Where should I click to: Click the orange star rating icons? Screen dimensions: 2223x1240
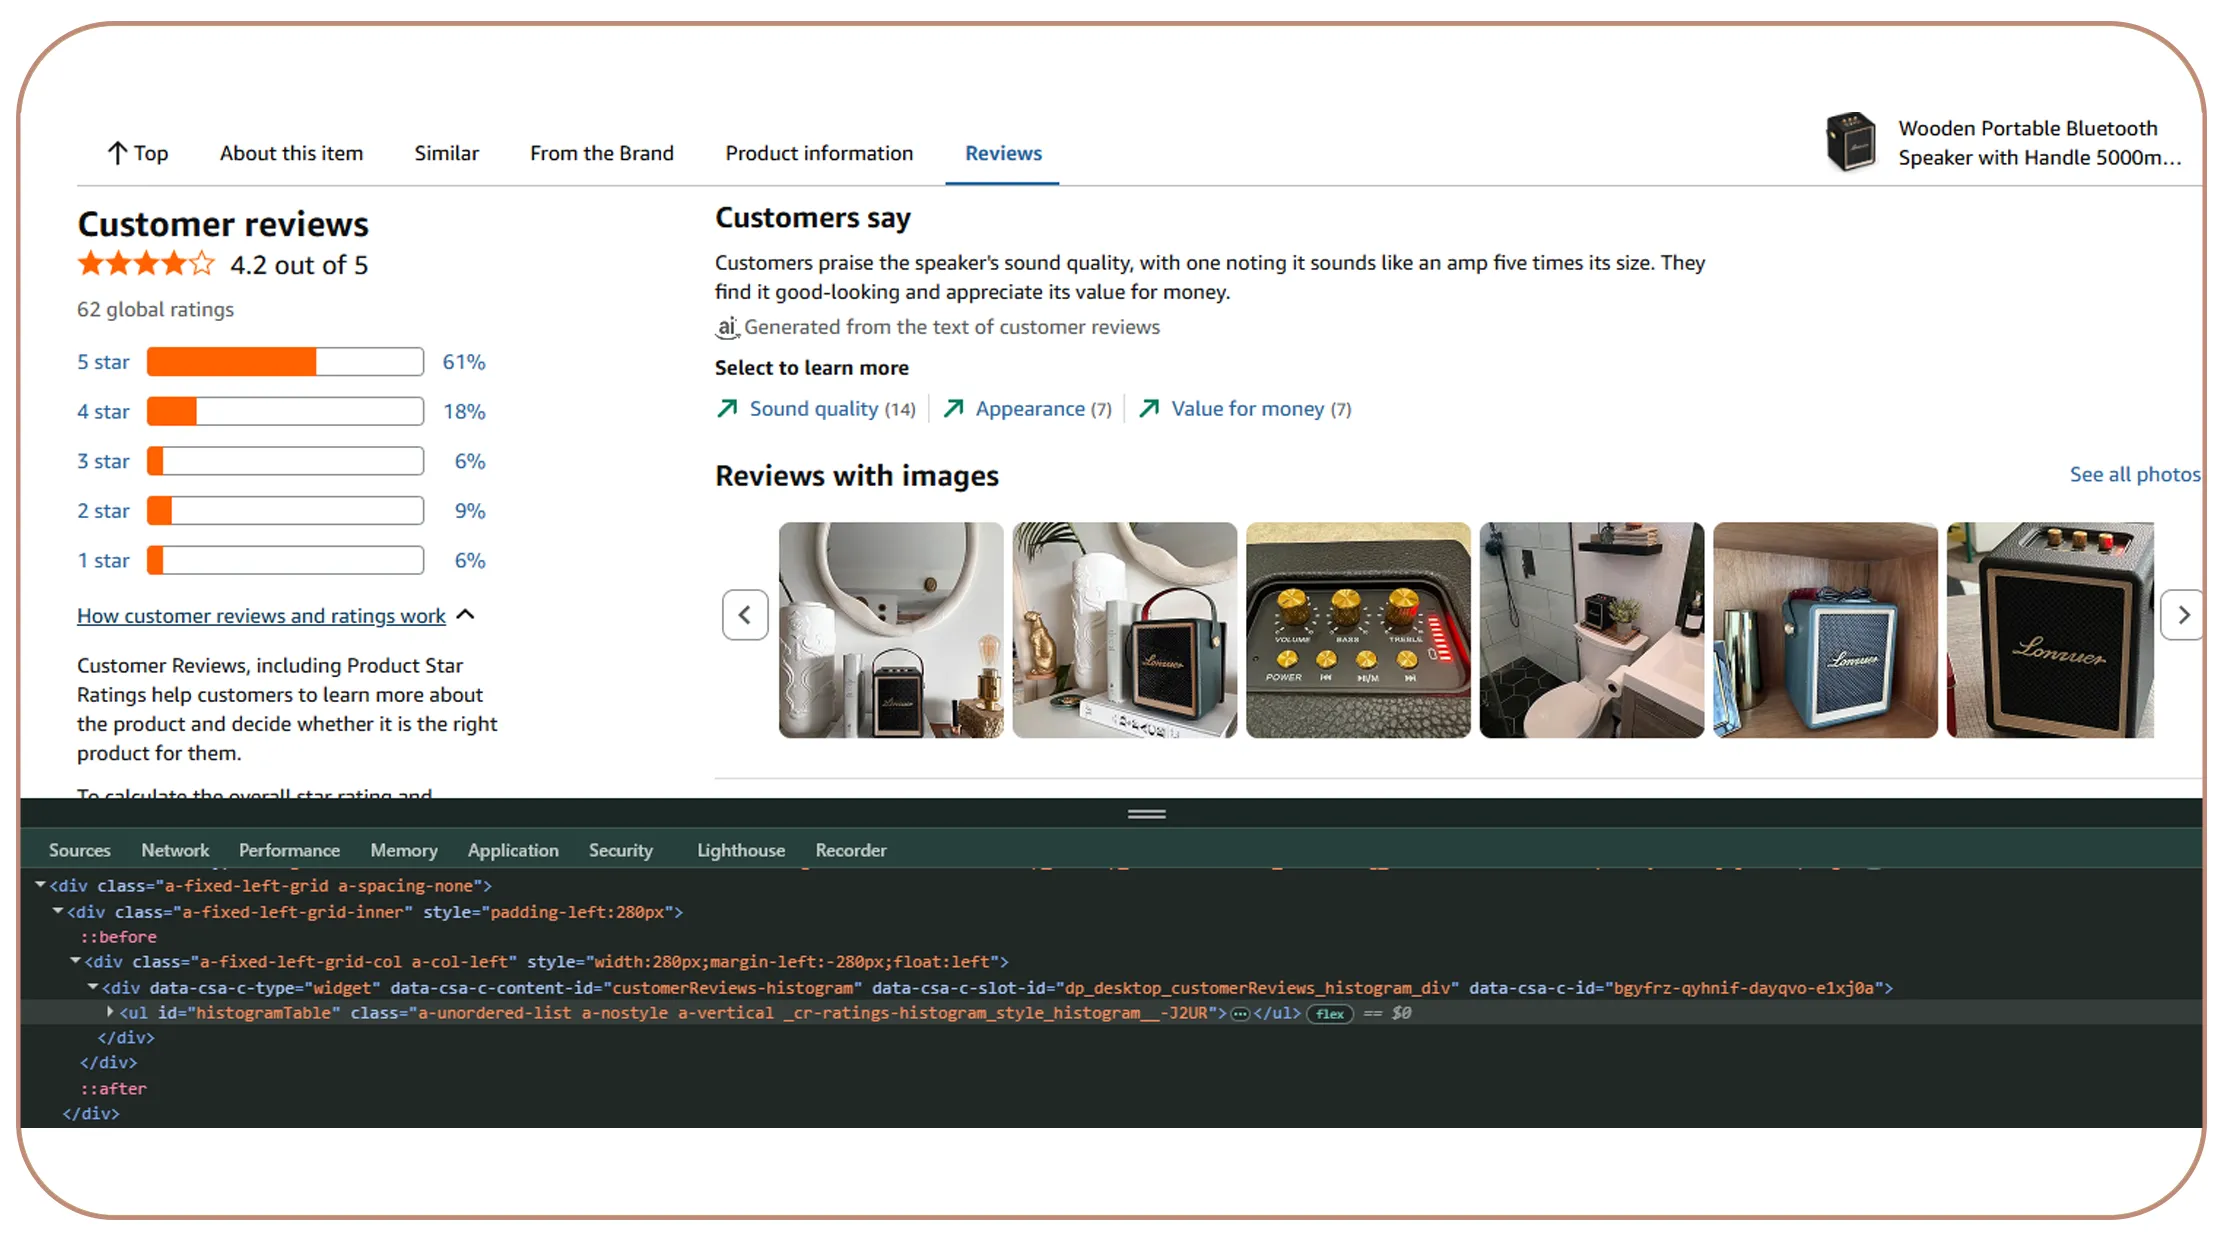pos(147,265)
